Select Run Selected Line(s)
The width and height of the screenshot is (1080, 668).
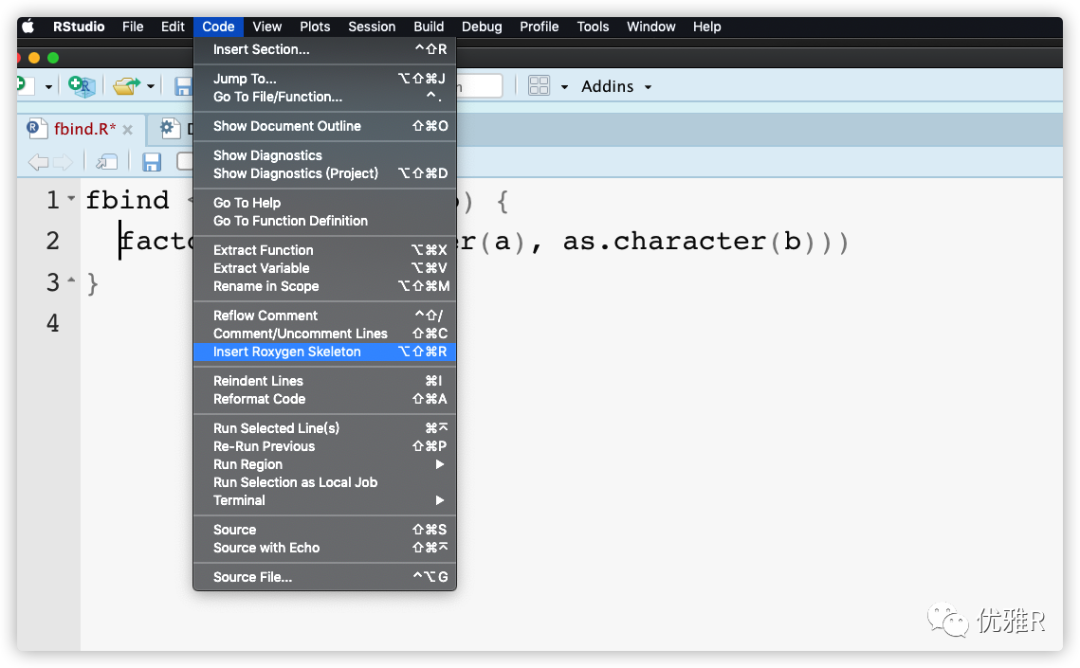tap(324, 428)
